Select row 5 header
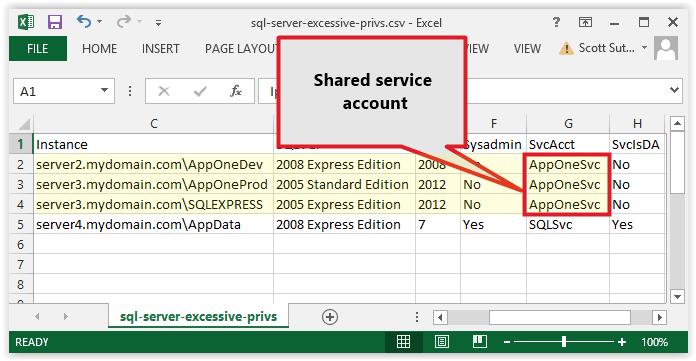The width and height of the screenshot is (696, 361). (x=21, y=224)
